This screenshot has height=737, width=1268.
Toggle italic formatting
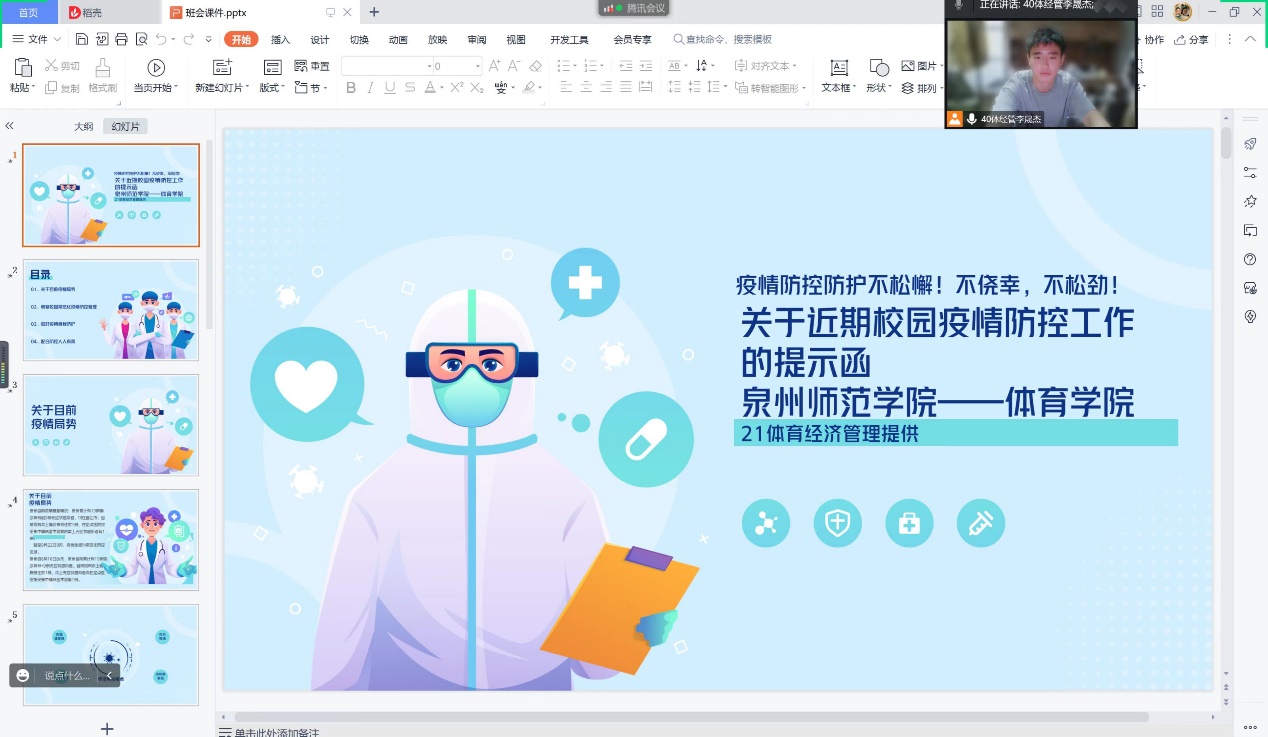coord(370,88)
